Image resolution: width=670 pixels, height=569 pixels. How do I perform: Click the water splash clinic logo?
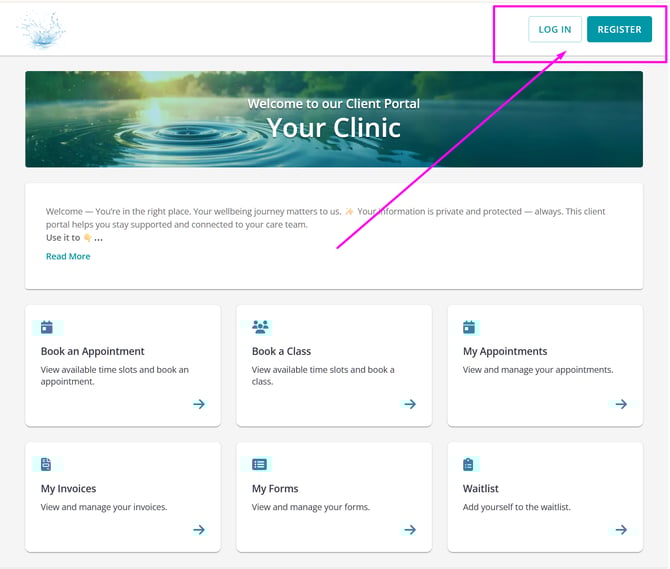[42, 30]
